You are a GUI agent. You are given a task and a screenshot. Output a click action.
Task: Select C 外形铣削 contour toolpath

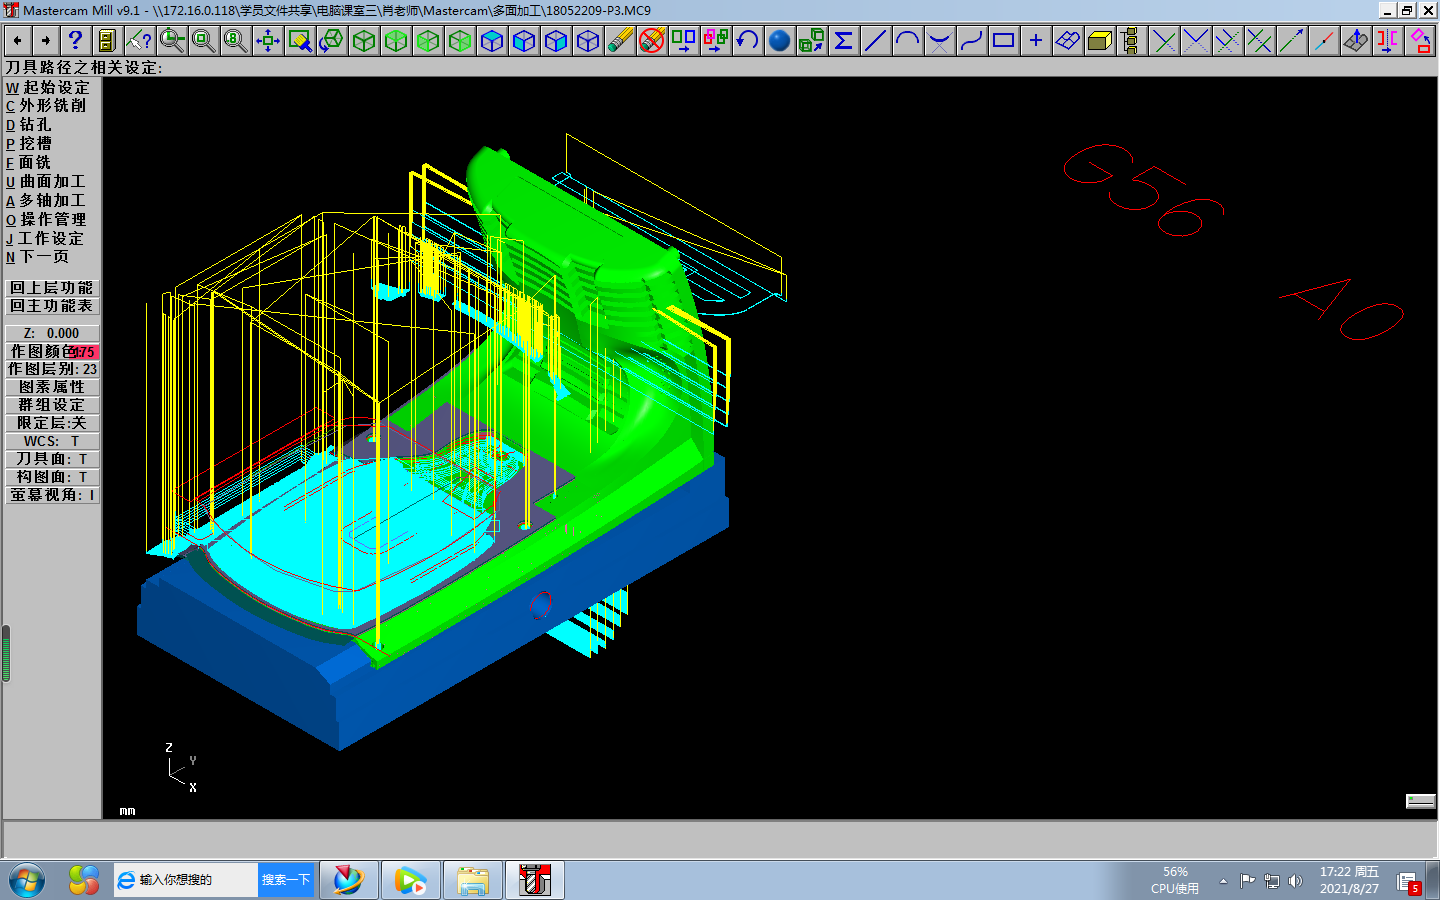pyautogui.click(x=46, y=106)
